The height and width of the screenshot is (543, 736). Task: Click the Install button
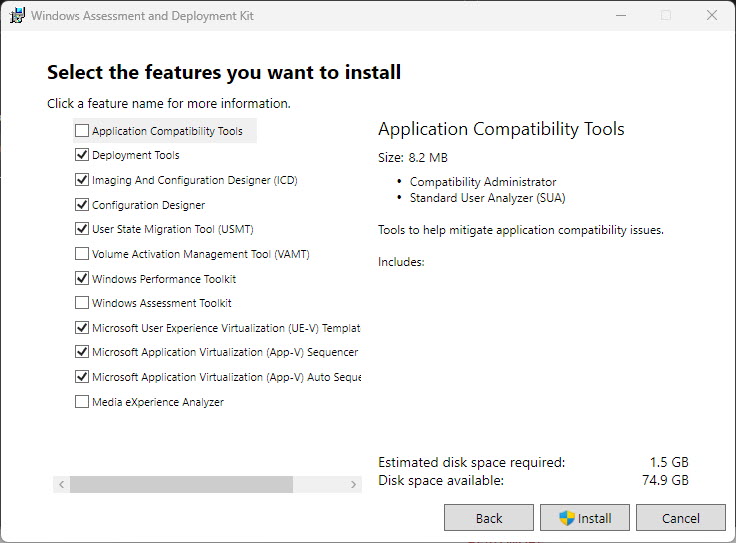(585, 518)
